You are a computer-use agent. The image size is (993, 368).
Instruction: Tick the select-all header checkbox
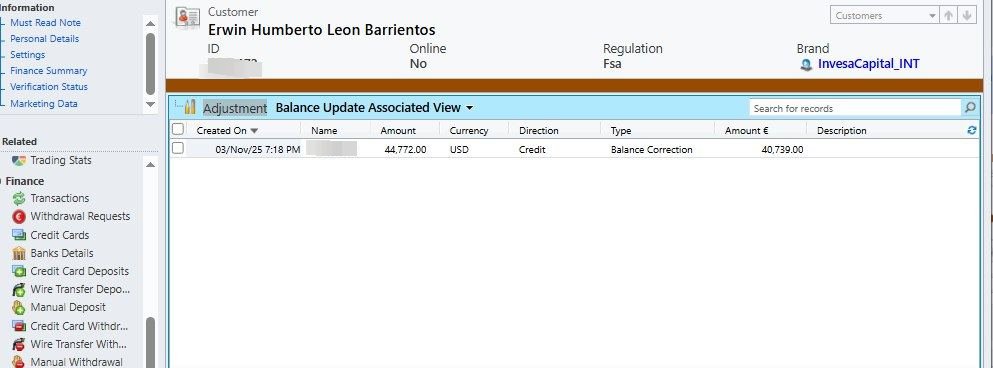(178, 129)
